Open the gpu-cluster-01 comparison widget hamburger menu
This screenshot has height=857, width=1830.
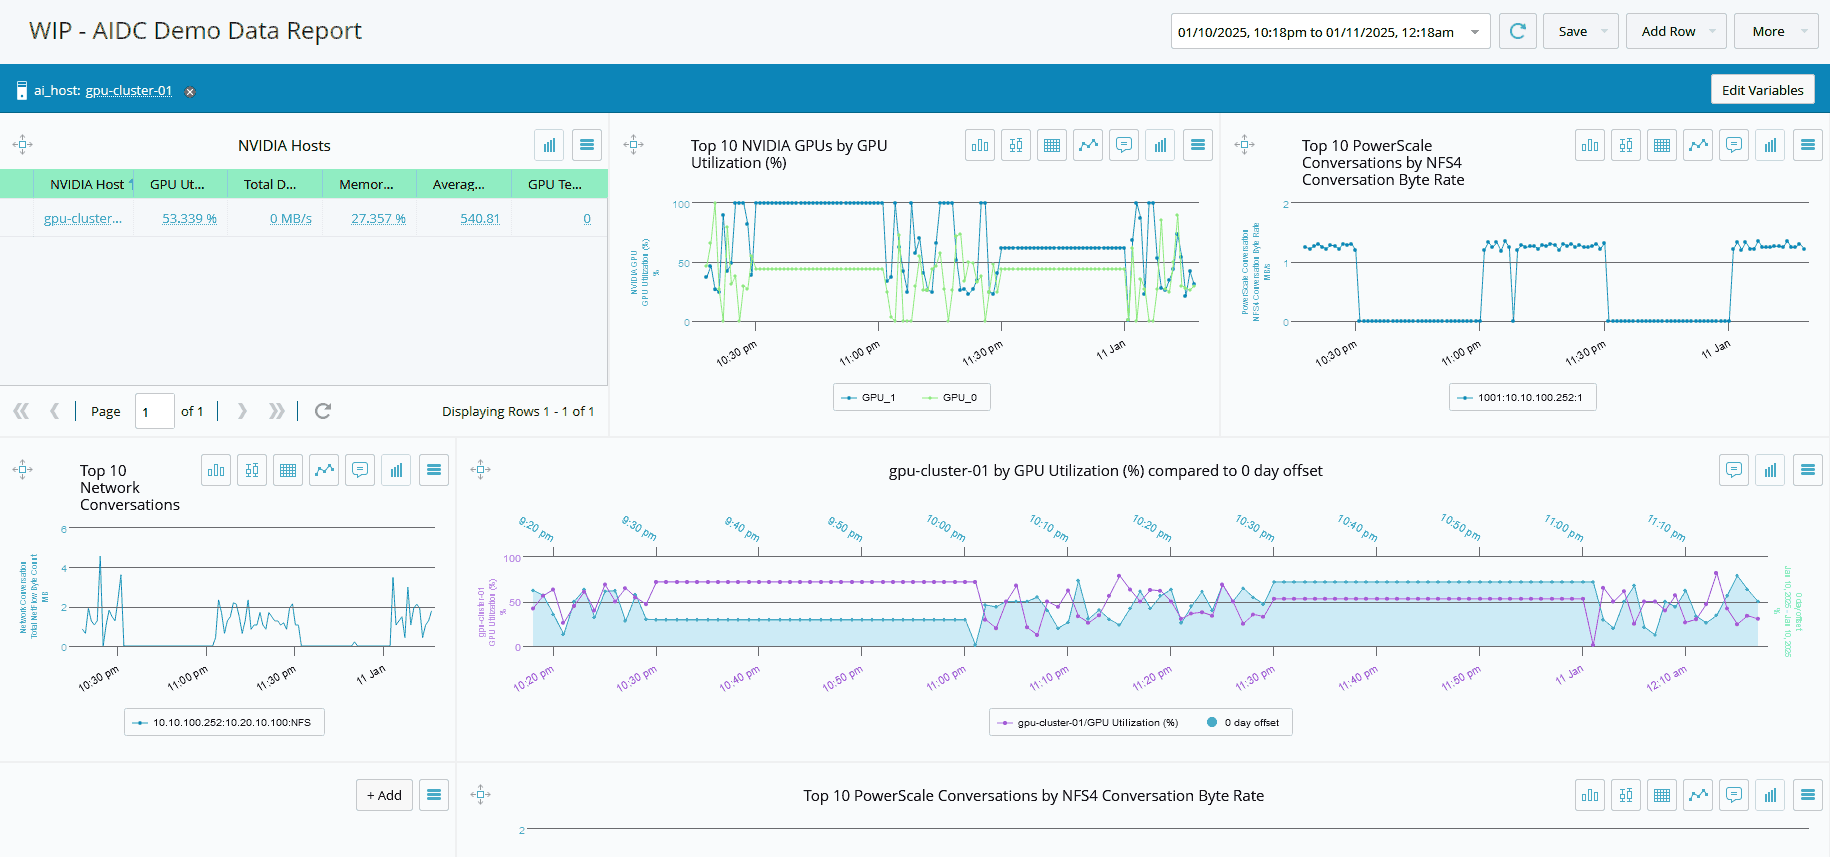click(x=1808, y=470)
